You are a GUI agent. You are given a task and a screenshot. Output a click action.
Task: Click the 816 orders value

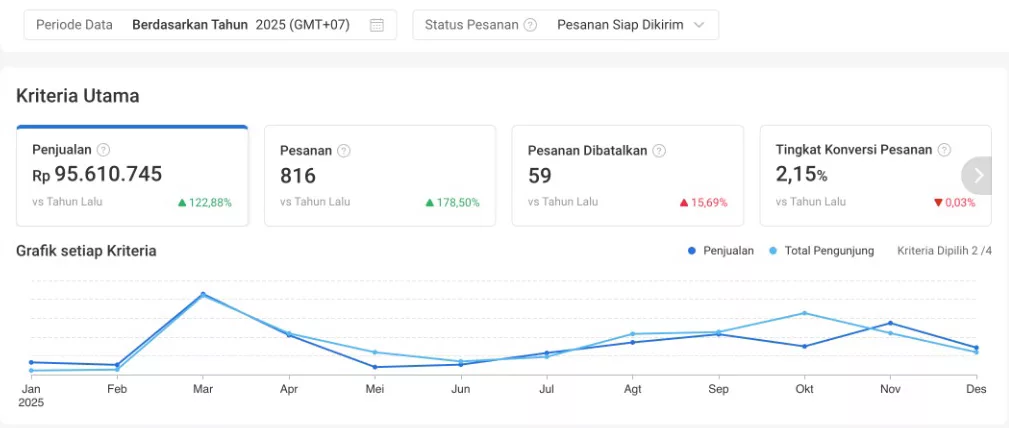click(x=298, y=175)
